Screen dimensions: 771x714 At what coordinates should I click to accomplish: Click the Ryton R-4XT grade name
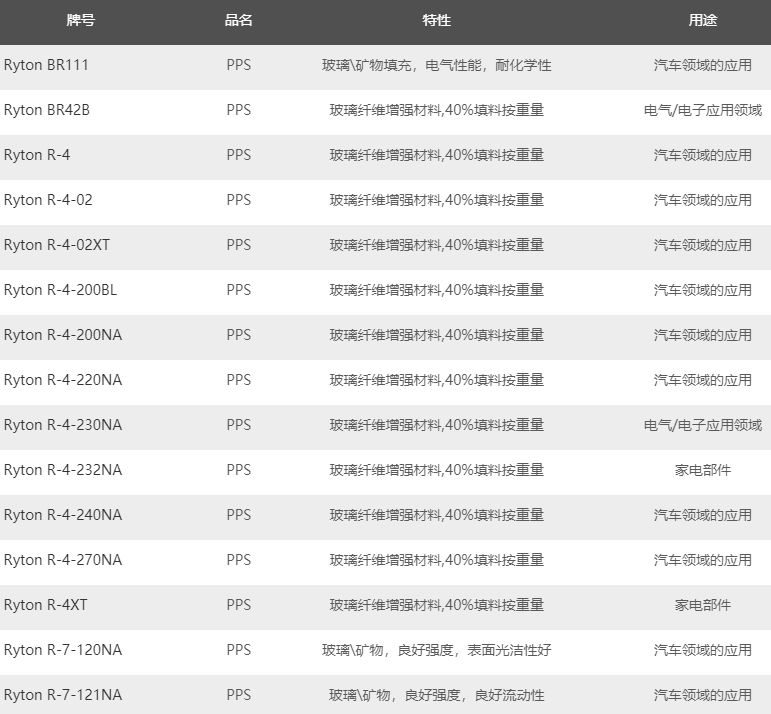[46, 605]
